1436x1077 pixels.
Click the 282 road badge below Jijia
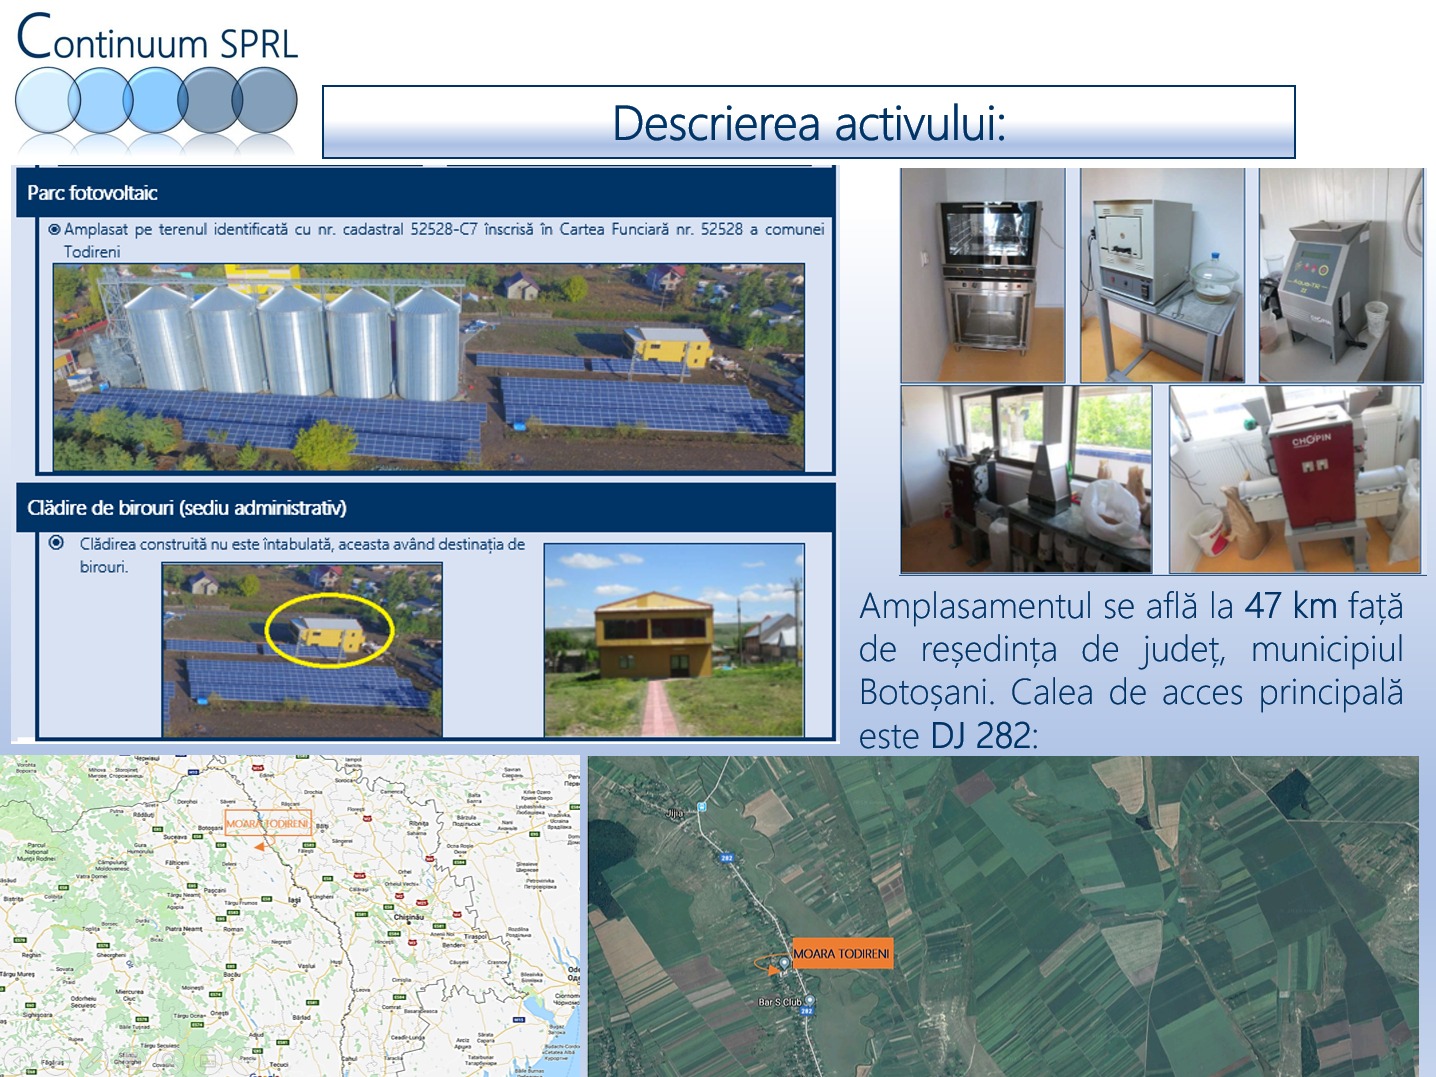[727, 857]
